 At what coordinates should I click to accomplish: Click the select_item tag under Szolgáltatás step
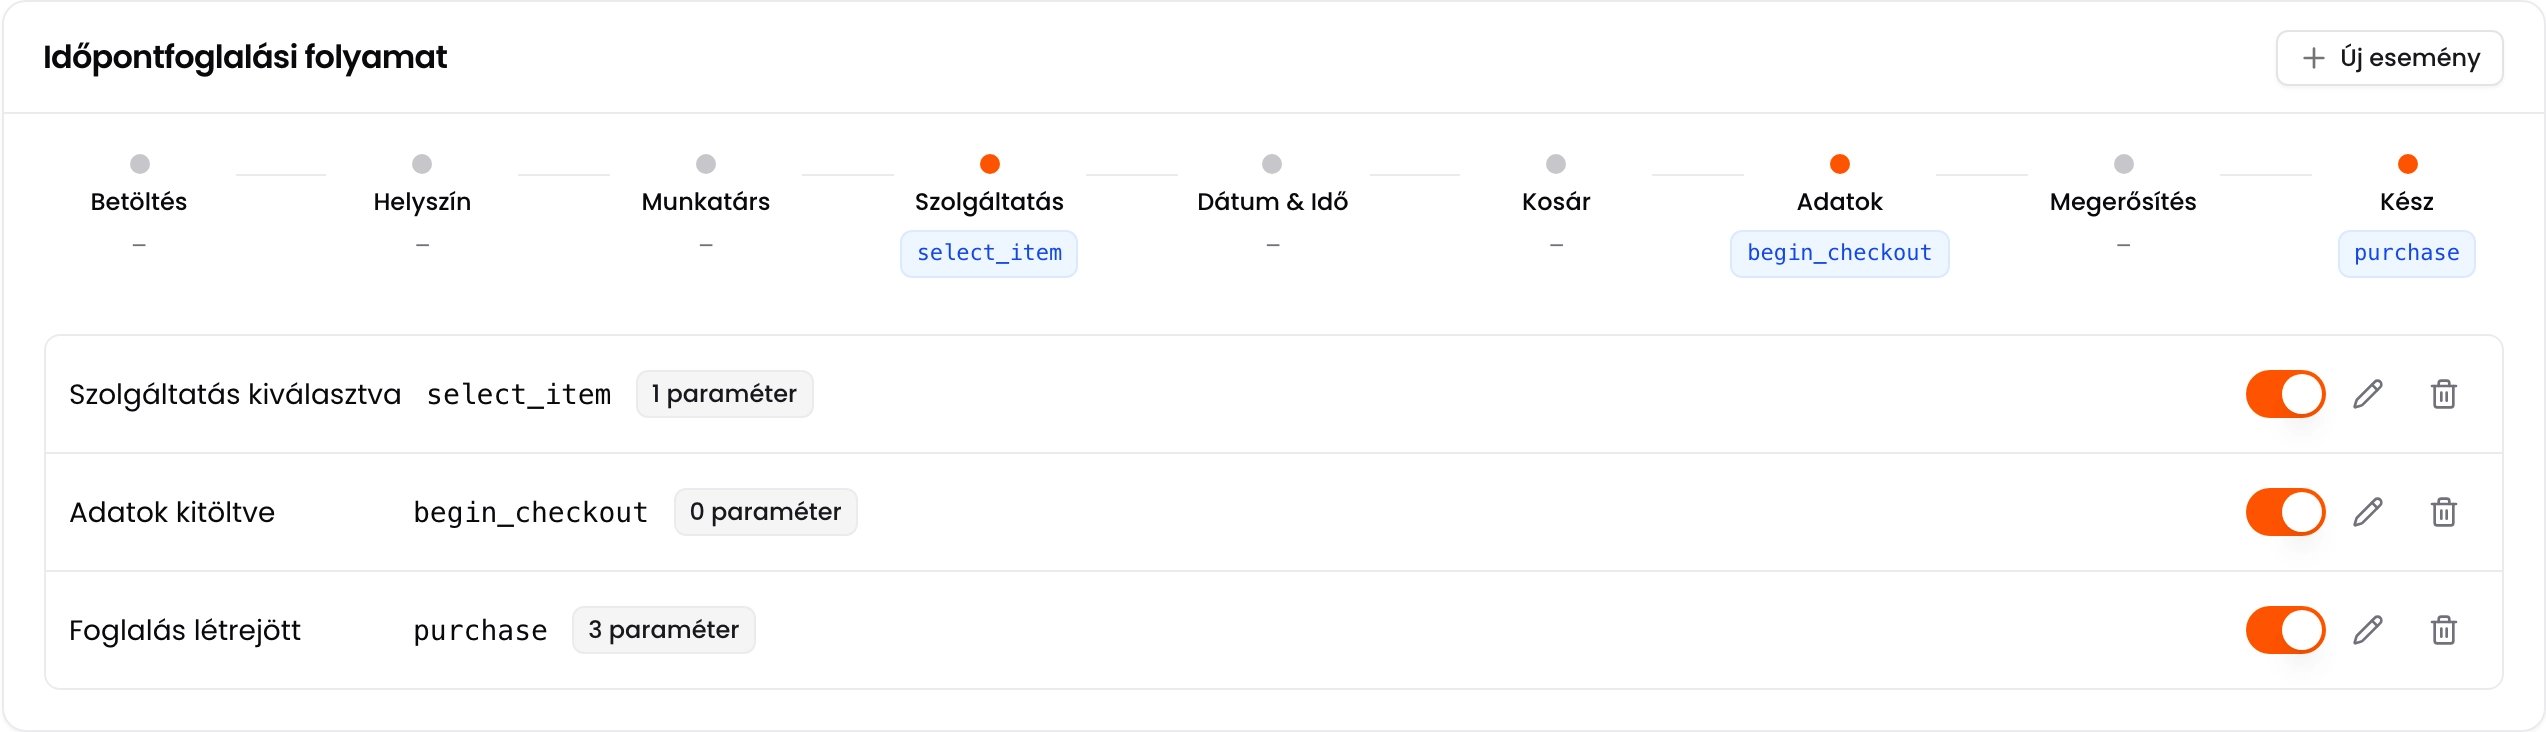tap(989, 254)
